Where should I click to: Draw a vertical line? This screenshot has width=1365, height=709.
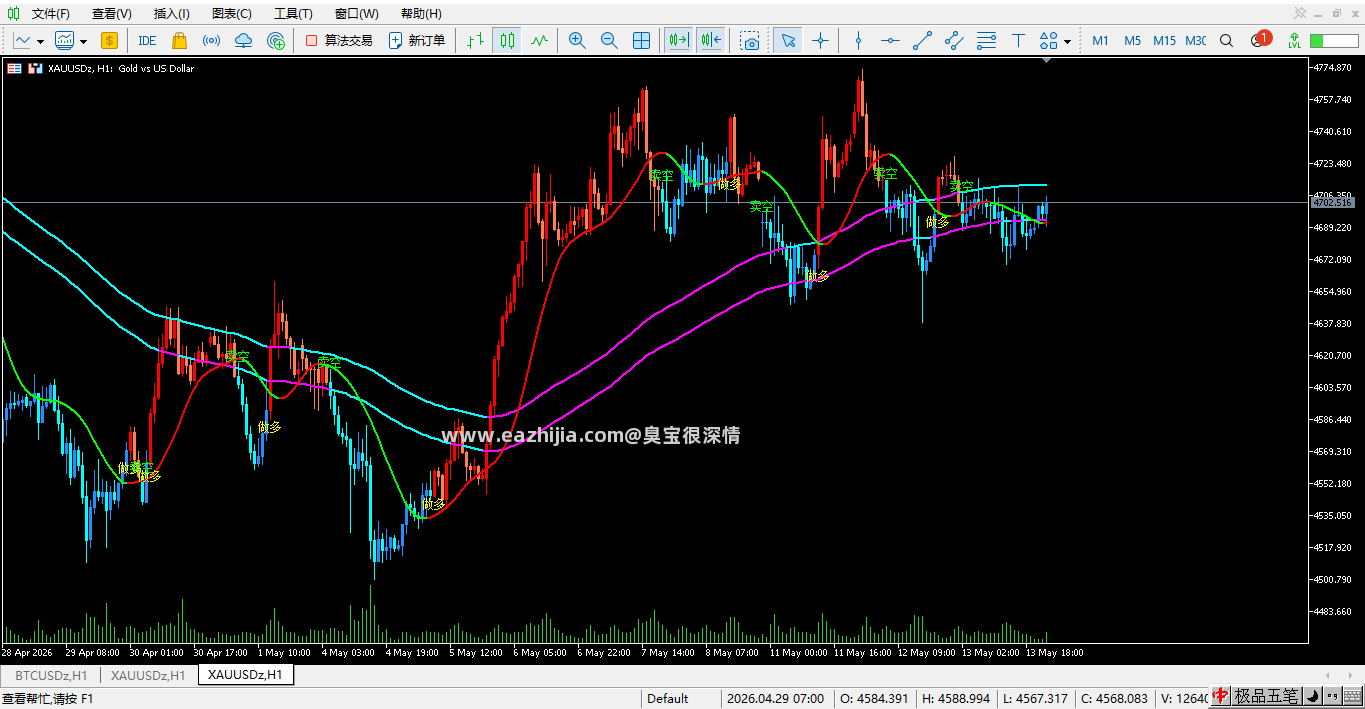tap(858, 40)
